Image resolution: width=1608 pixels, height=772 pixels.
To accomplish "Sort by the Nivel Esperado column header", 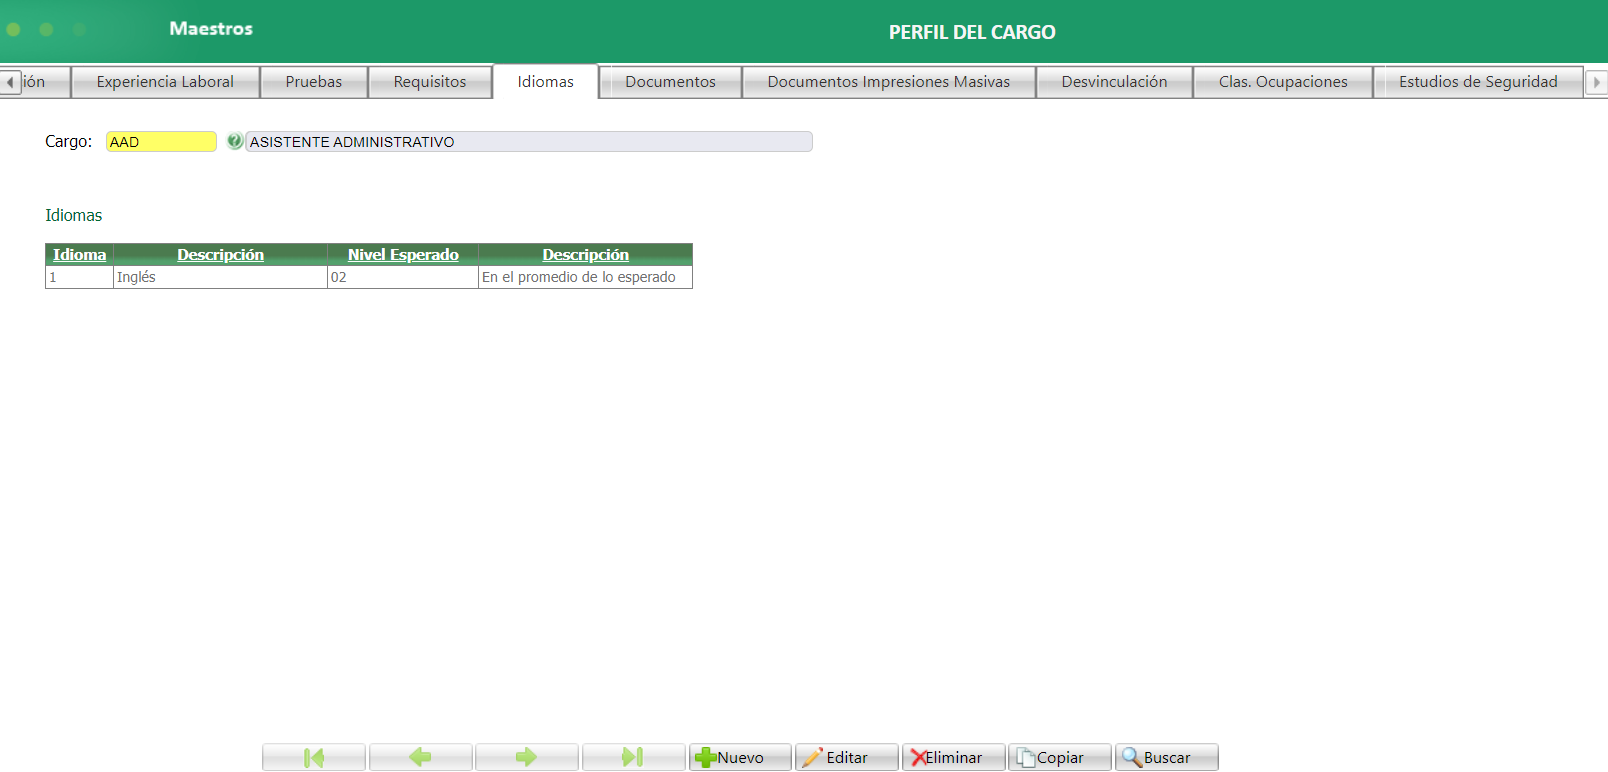I will point(403,255).
